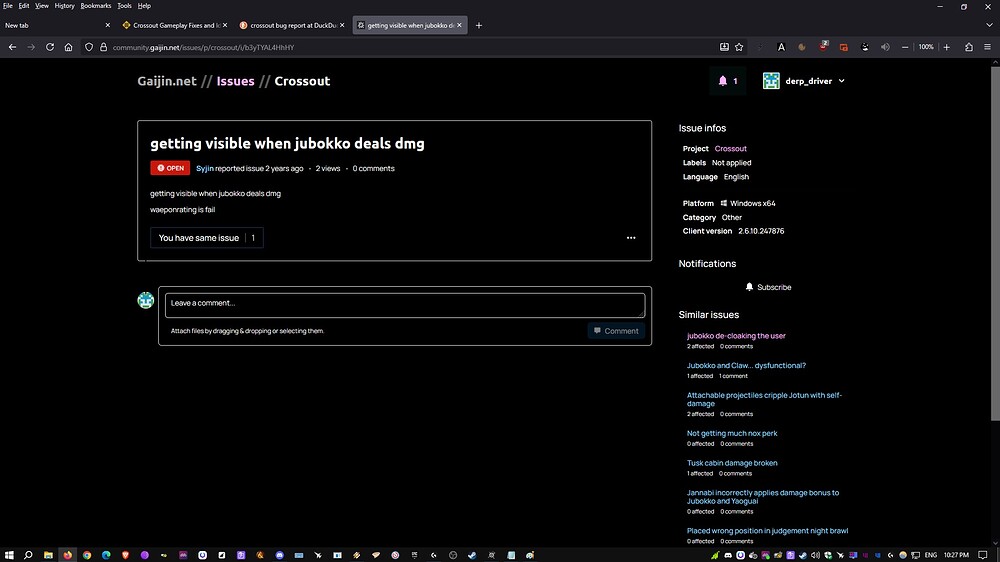Open the Windows Start menu
1000x562 pixels.
click(9, 554)
